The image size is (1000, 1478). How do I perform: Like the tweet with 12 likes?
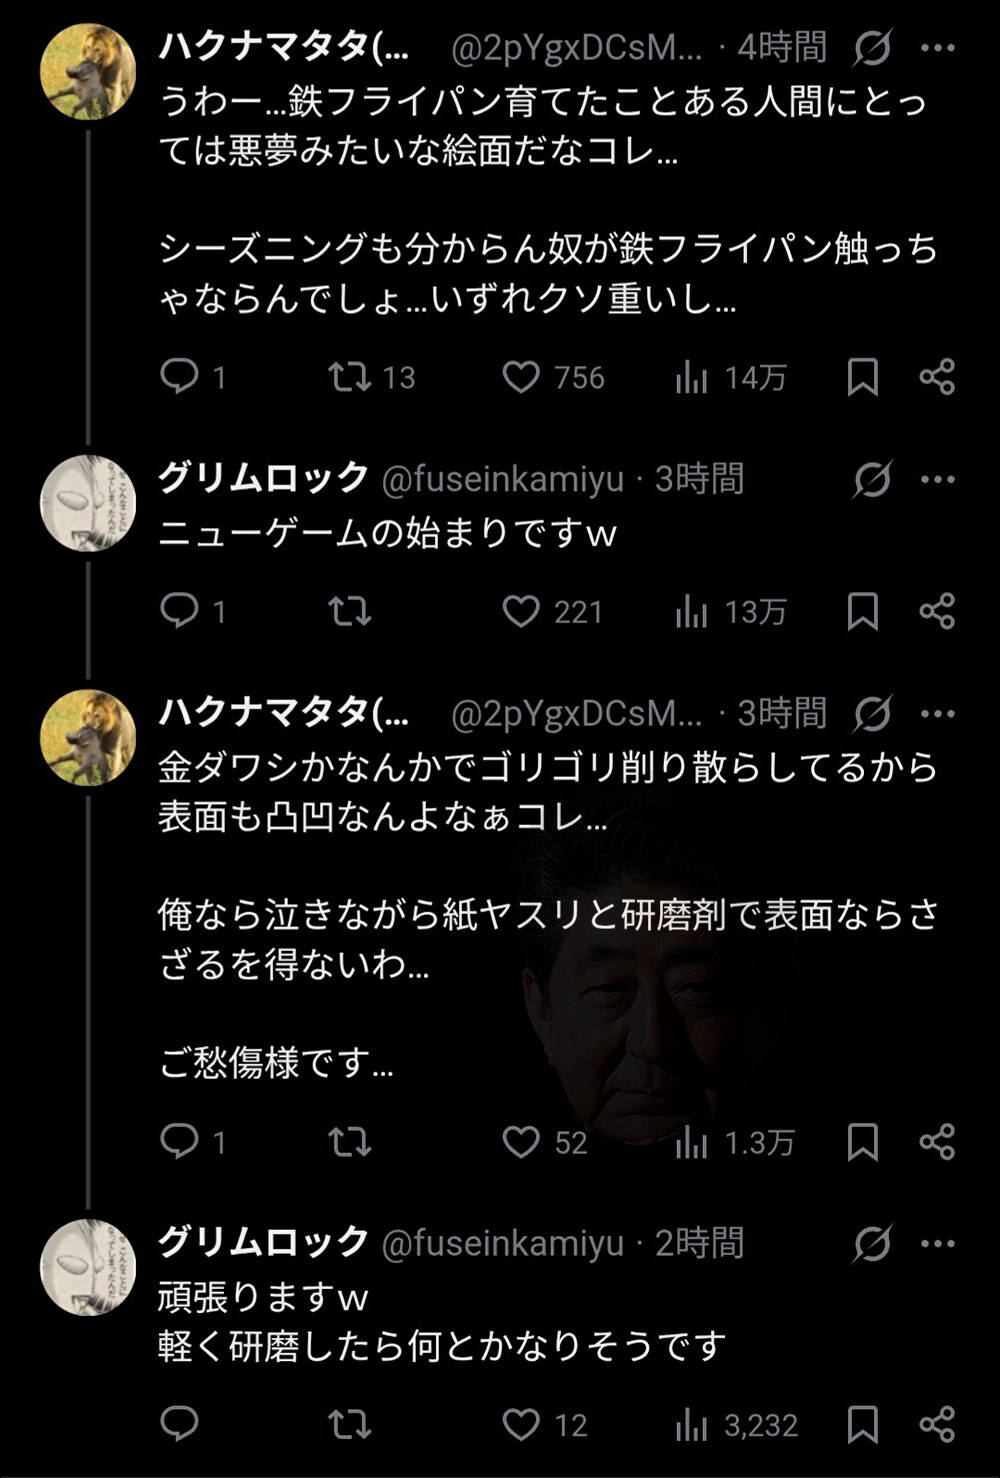click(521, 1424)
